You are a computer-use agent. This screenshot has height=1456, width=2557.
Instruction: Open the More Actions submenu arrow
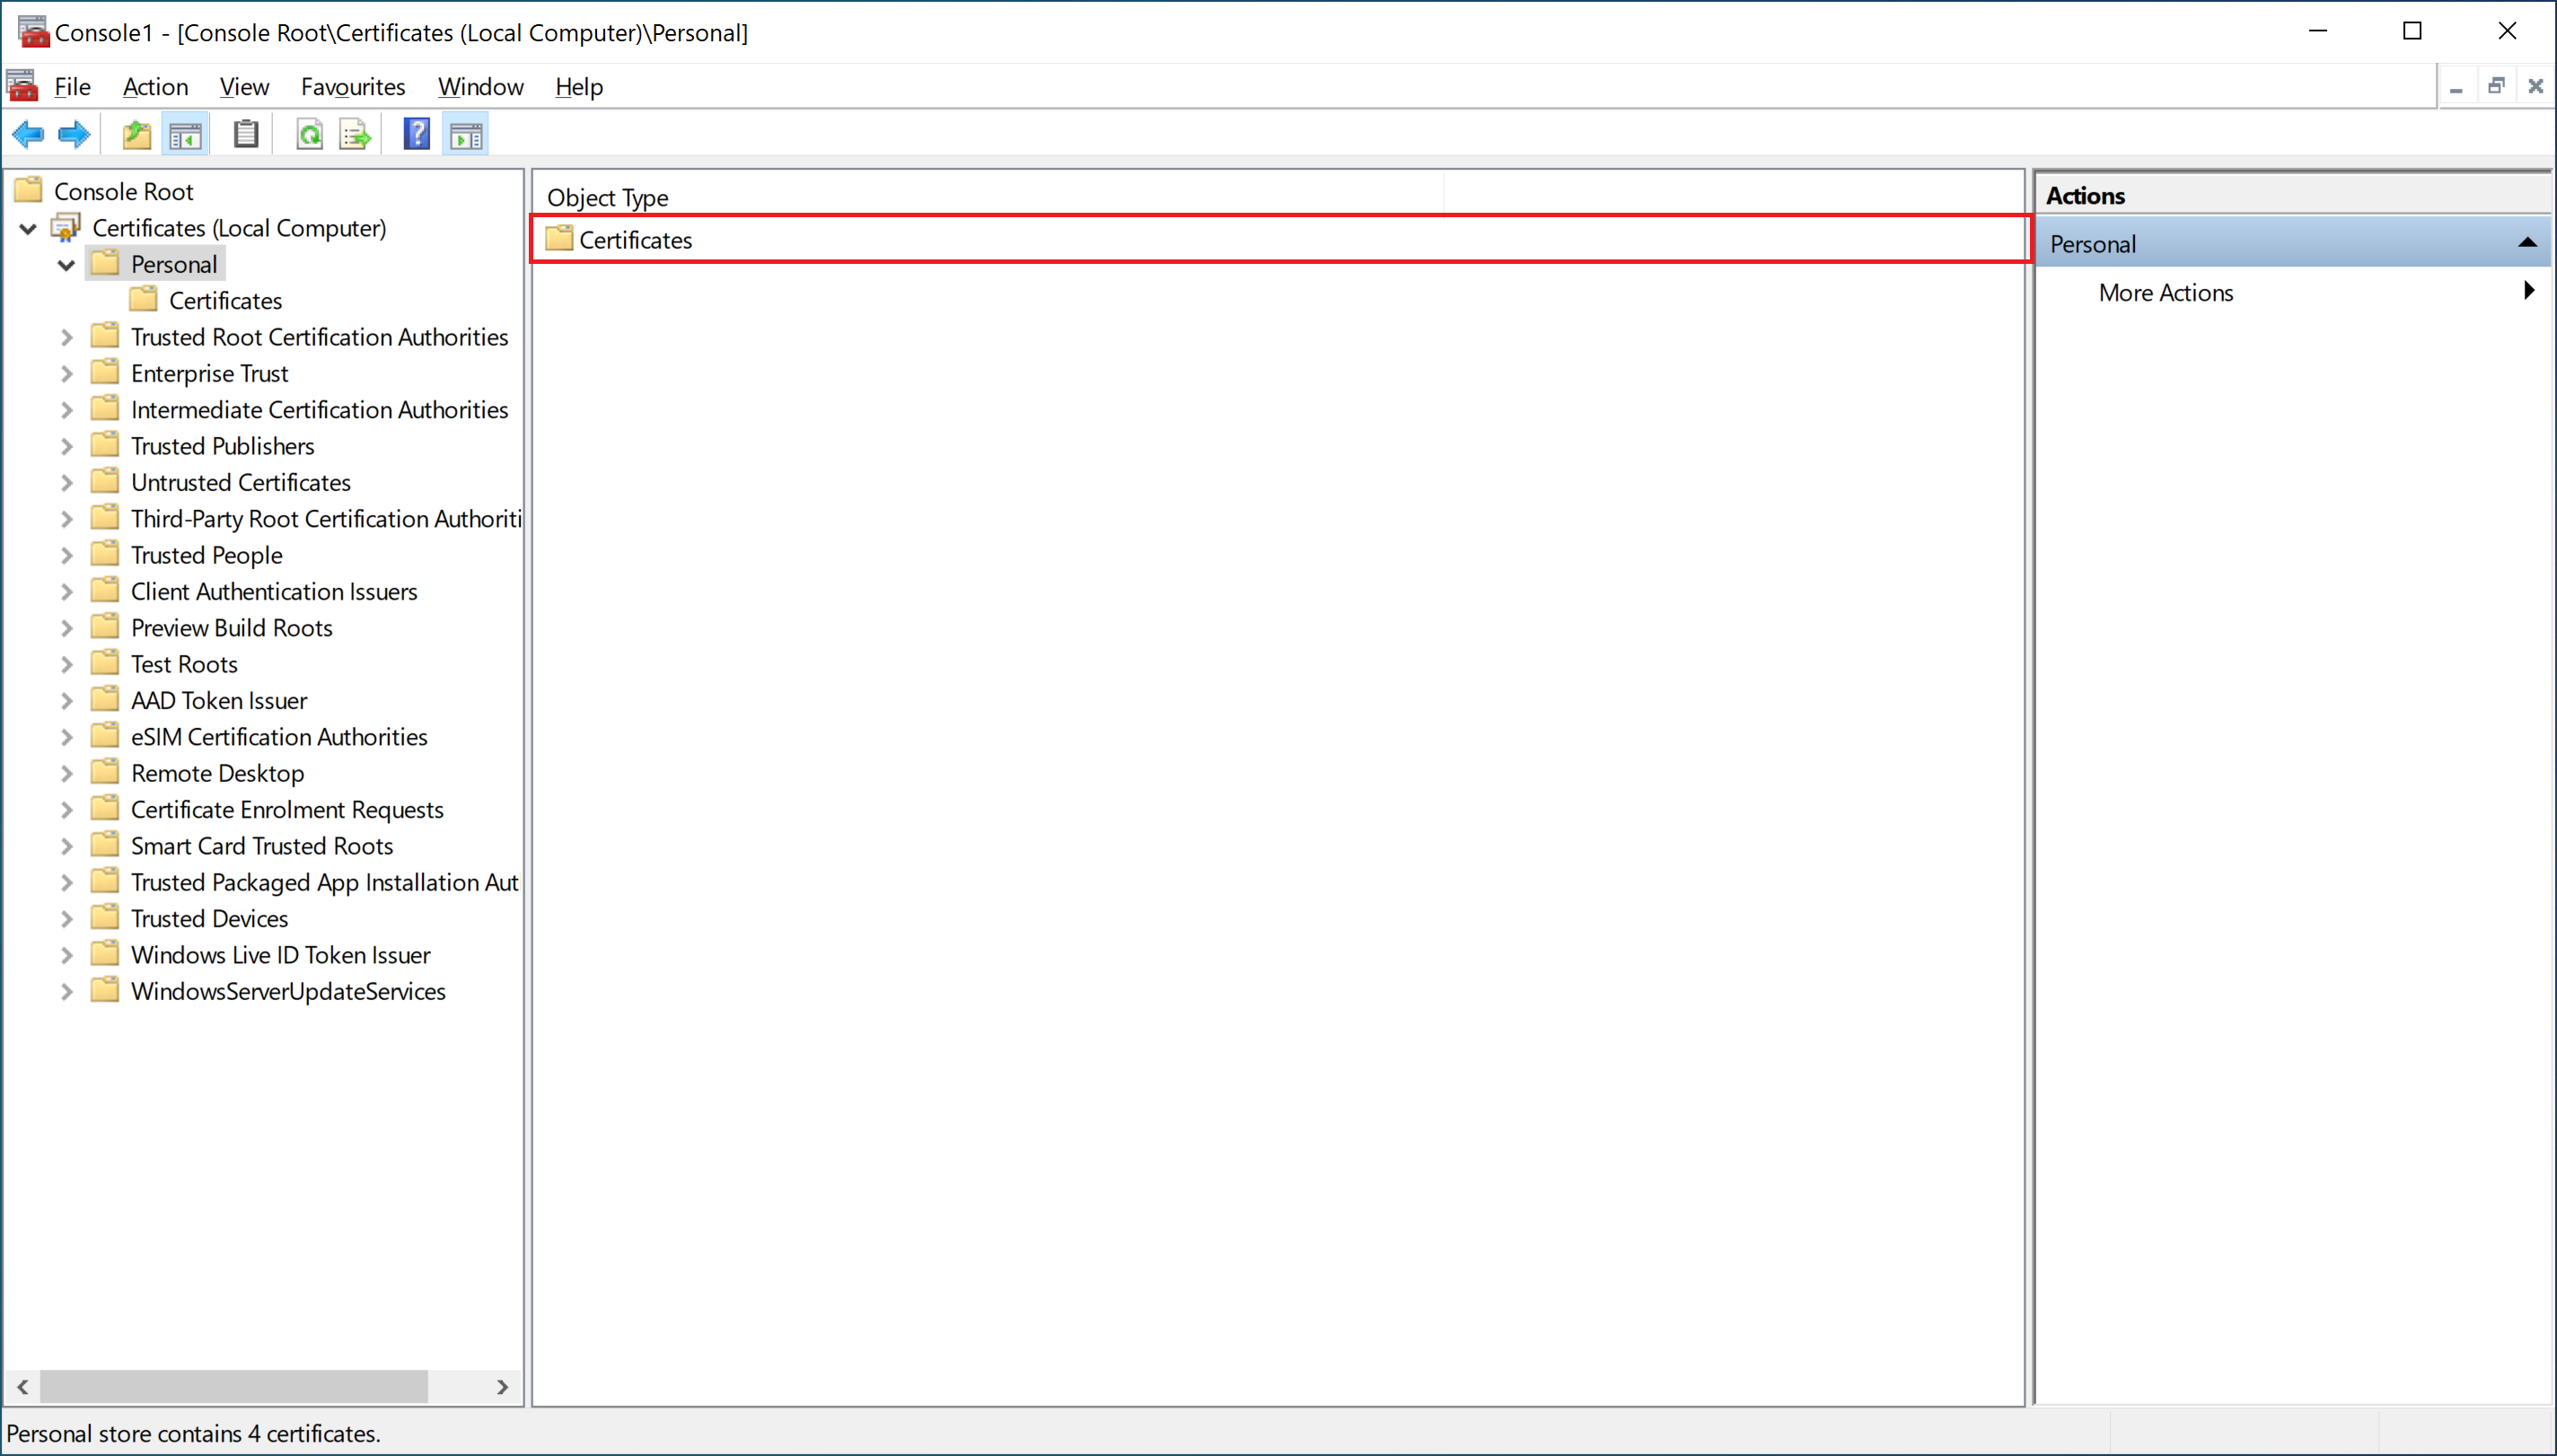click(x=2528, y=291)
